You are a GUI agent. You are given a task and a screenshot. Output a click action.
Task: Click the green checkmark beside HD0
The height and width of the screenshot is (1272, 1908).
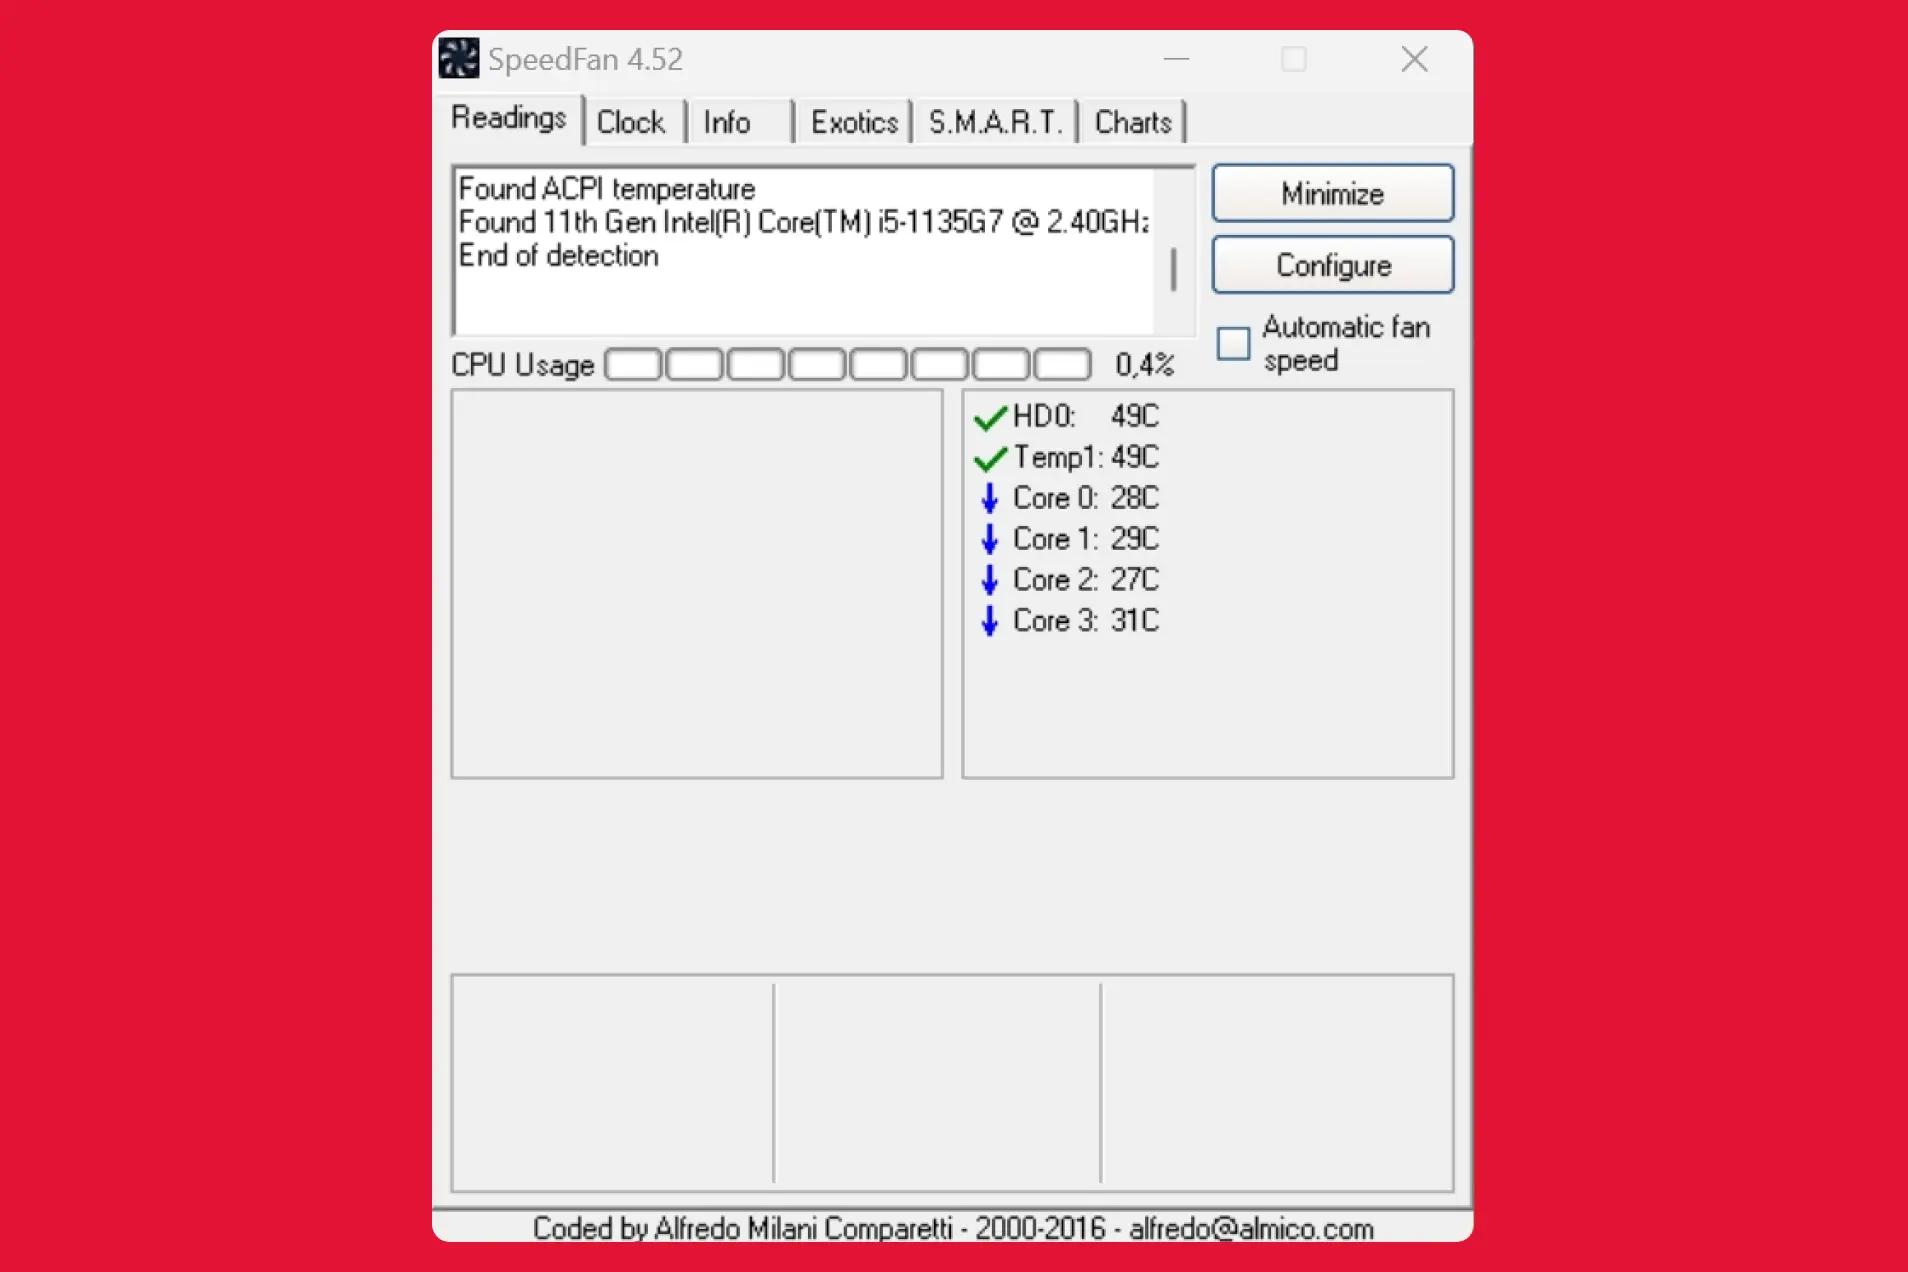[989, 417]
